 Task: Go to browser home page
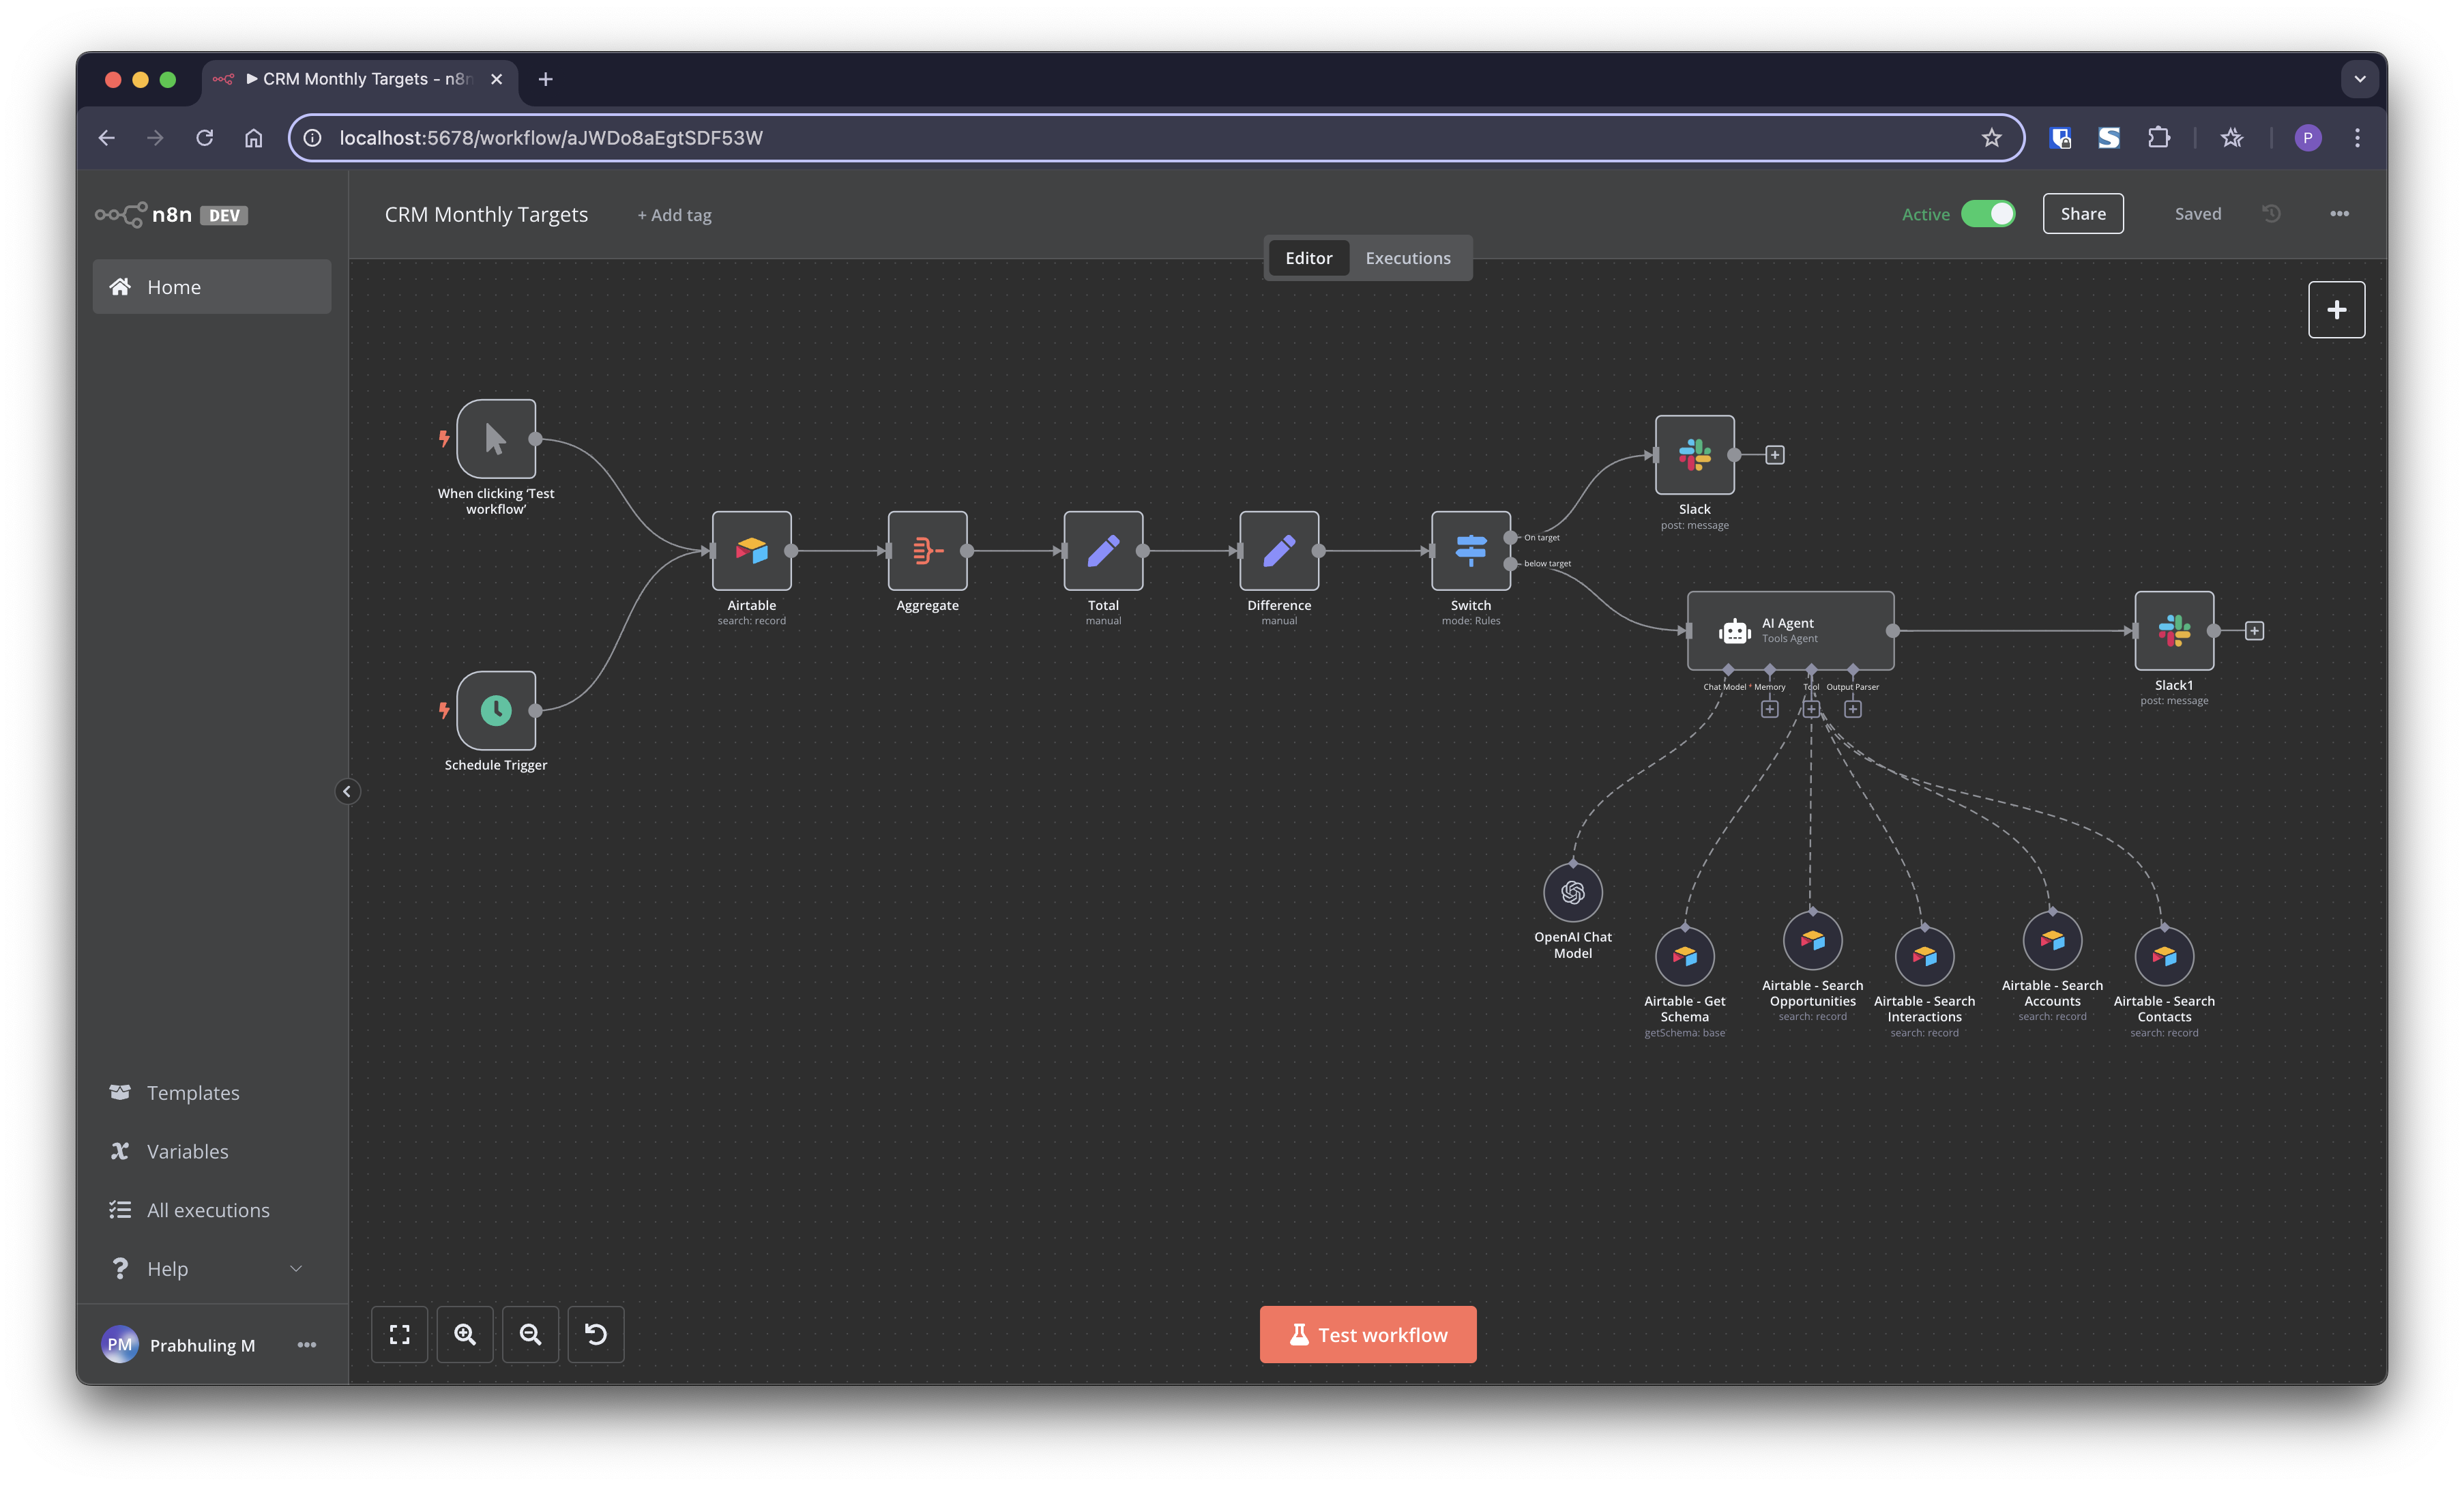pos(253,138)
